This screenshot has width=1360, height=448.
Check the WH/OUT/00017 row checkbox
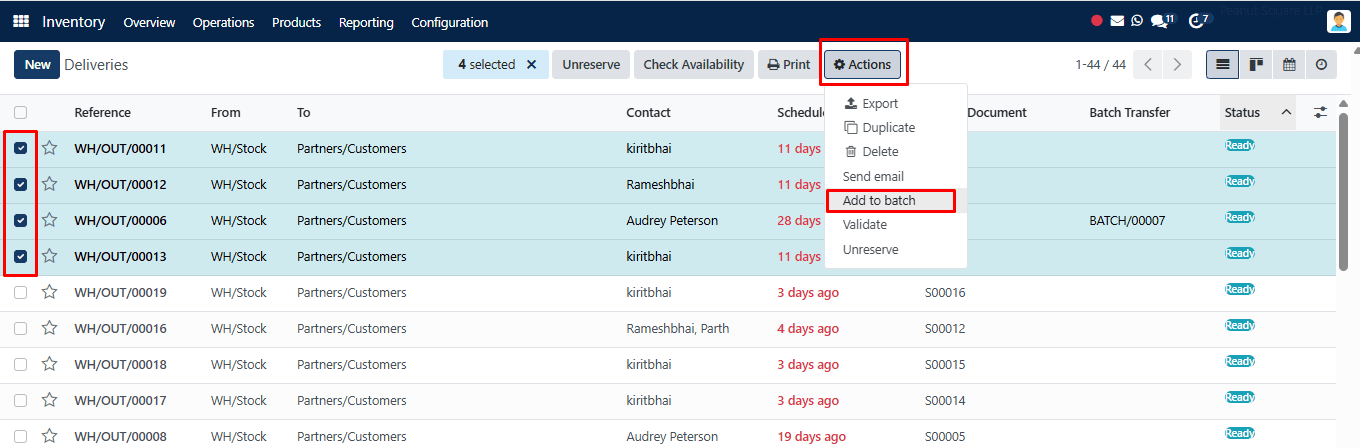(21, 400)
